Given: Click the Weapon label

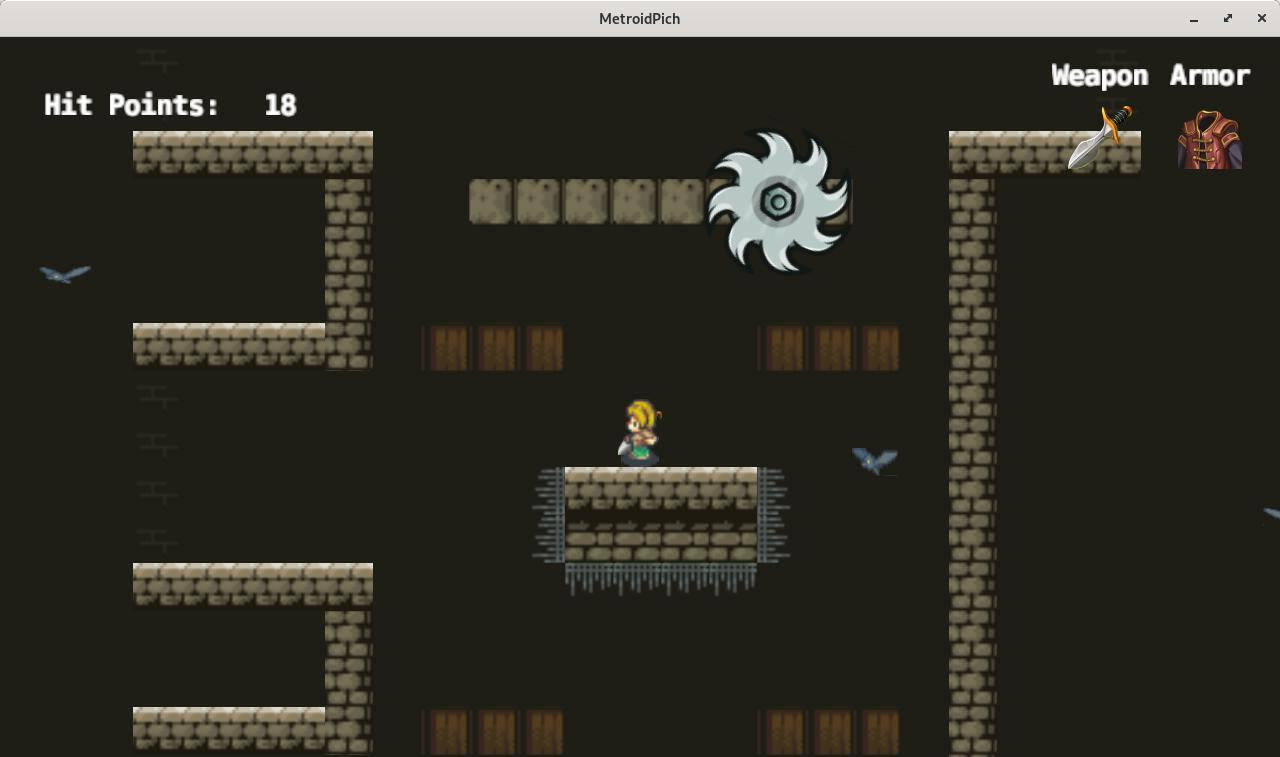Looking at the screenshot, I should 1099,76.
